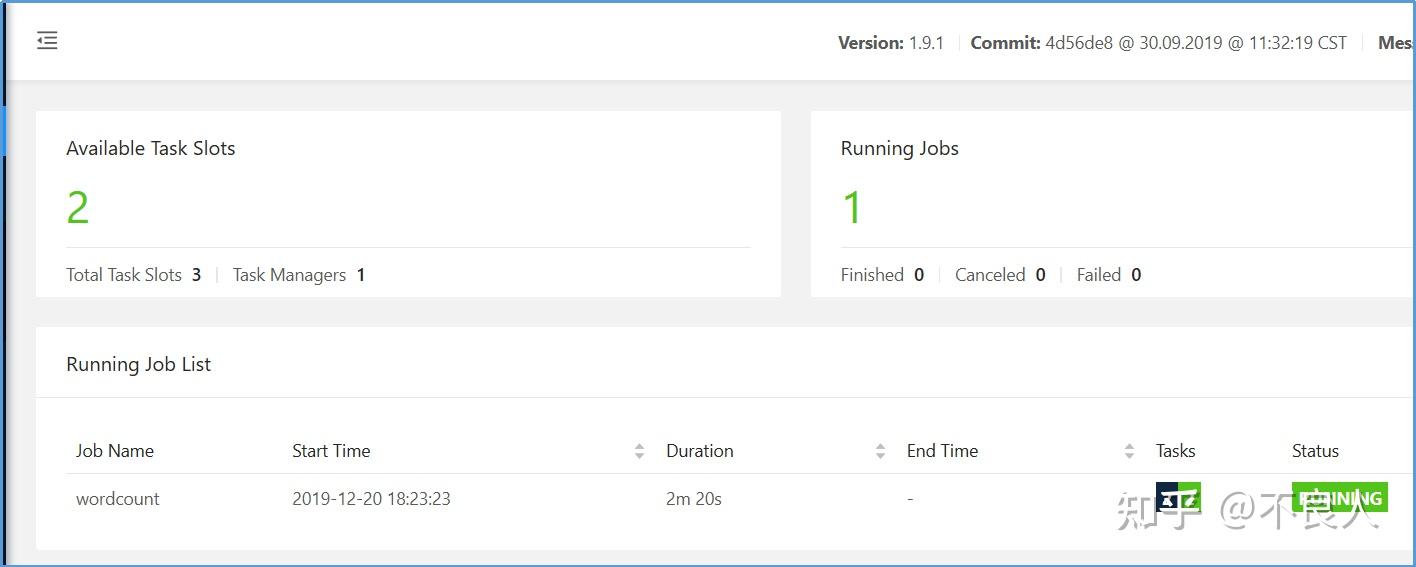Click the Running Jobs count 1

852,208
